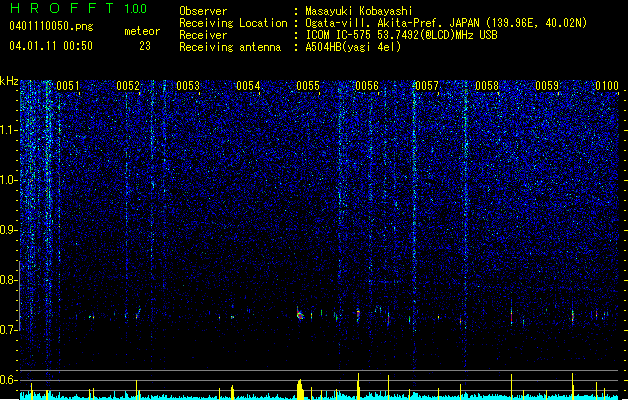Click the 0052 time marker
Viewport: 629px width, 400px height.
pos(128,86)
